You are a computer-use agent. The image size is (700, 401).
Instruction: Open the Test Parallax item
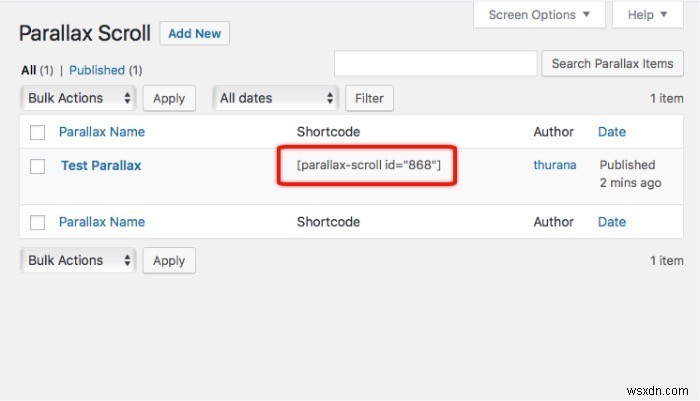[x=101, y=165]
